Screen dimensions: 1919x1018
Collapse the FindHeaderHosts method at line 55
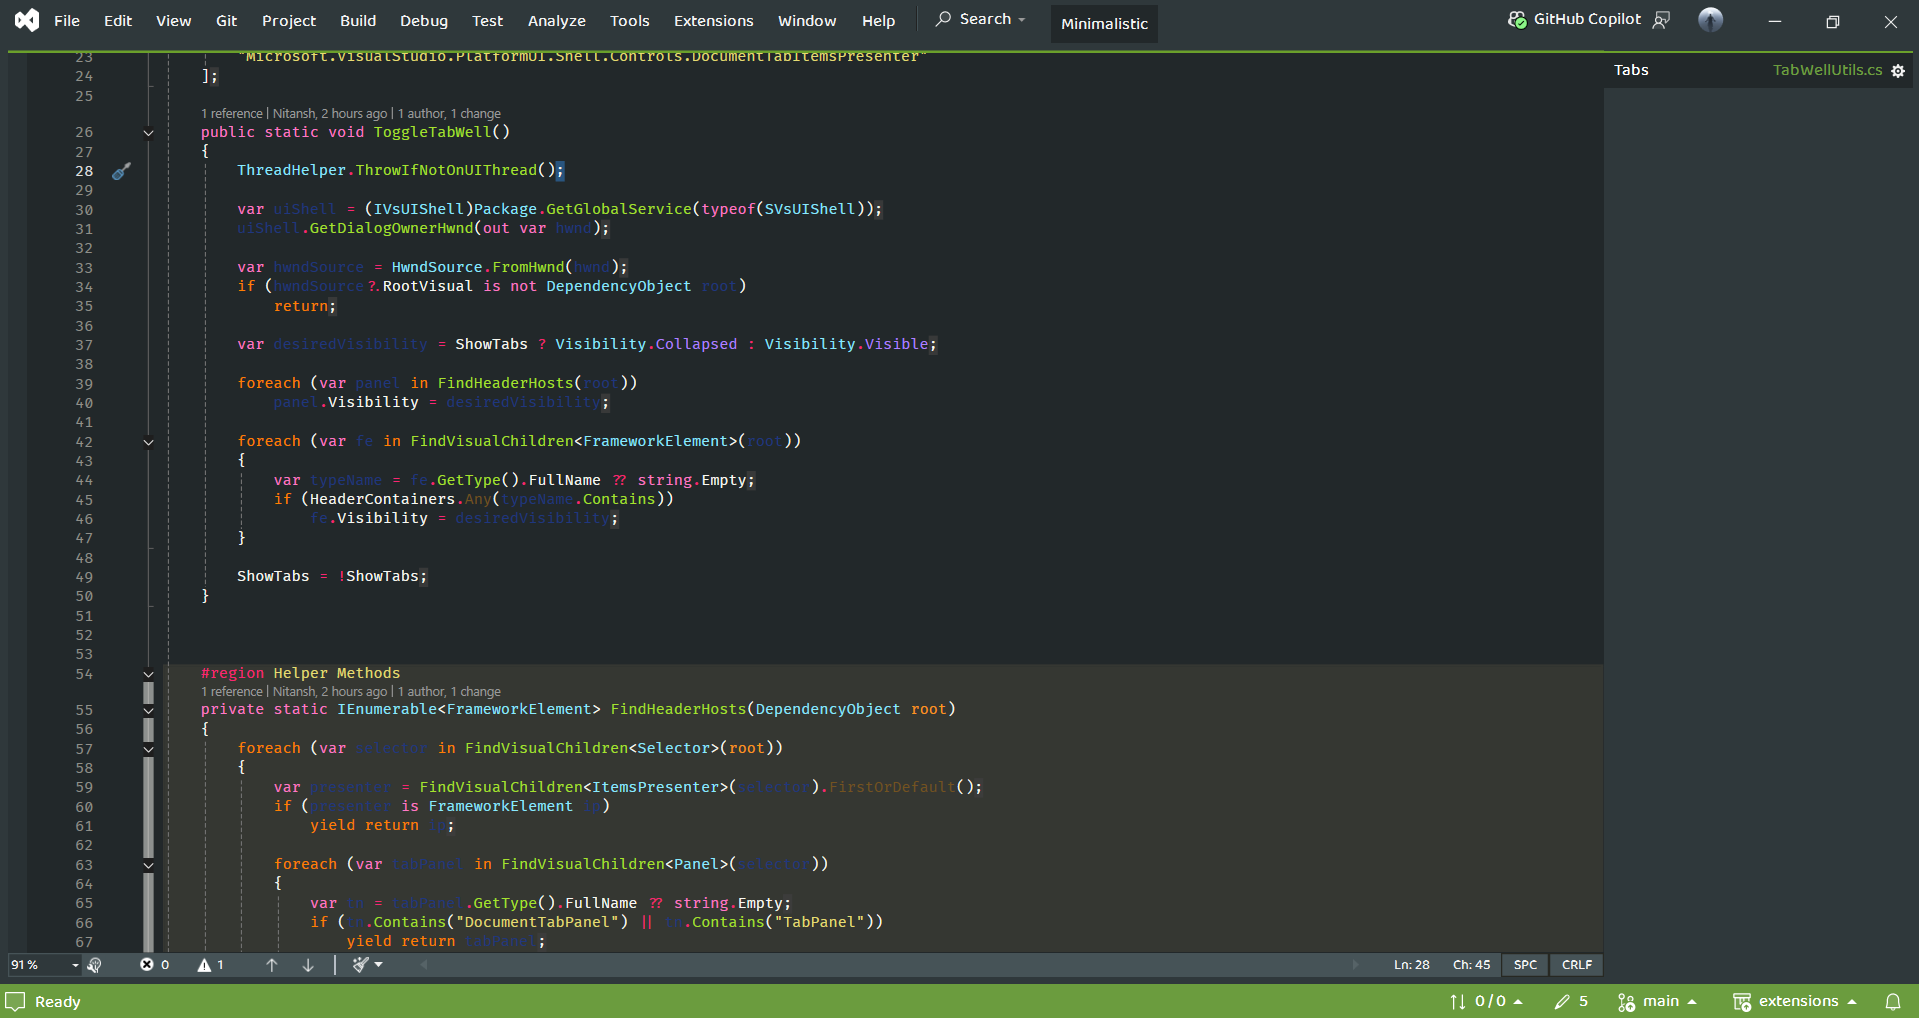pos(148,711)
